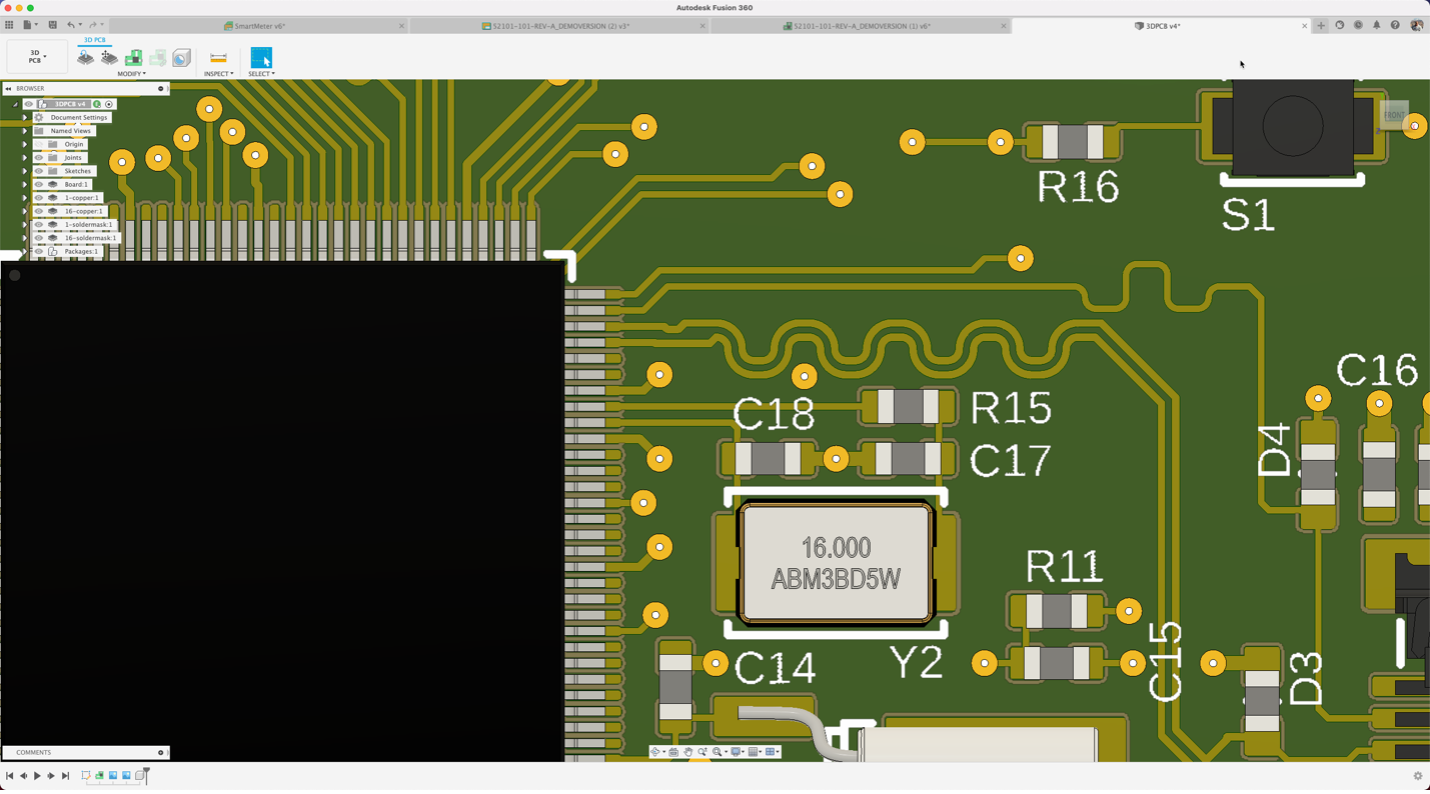Expand the Document Settings tree item
This screenshot has height=794, width=1430.
(25, 117)
